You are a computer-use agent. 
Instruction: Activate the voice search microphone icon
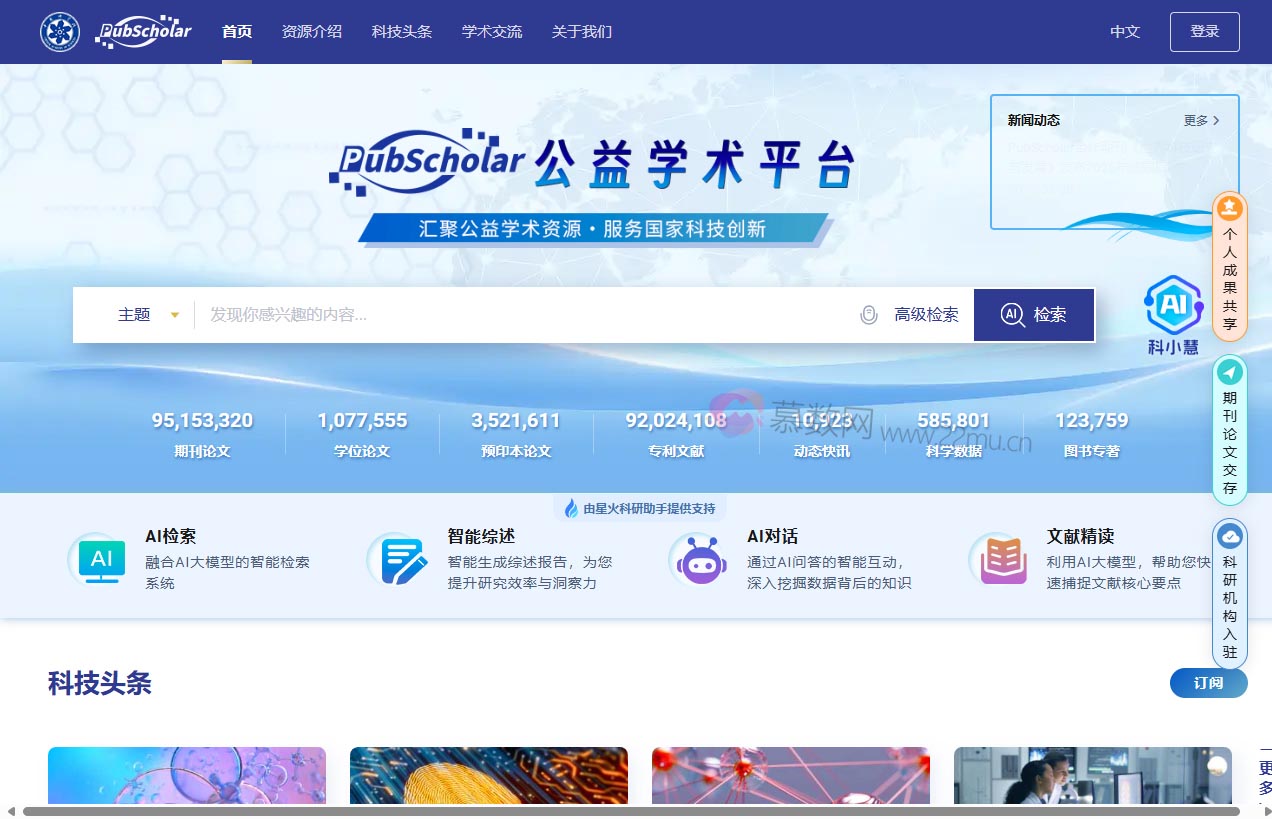click(x=867, y=314)
